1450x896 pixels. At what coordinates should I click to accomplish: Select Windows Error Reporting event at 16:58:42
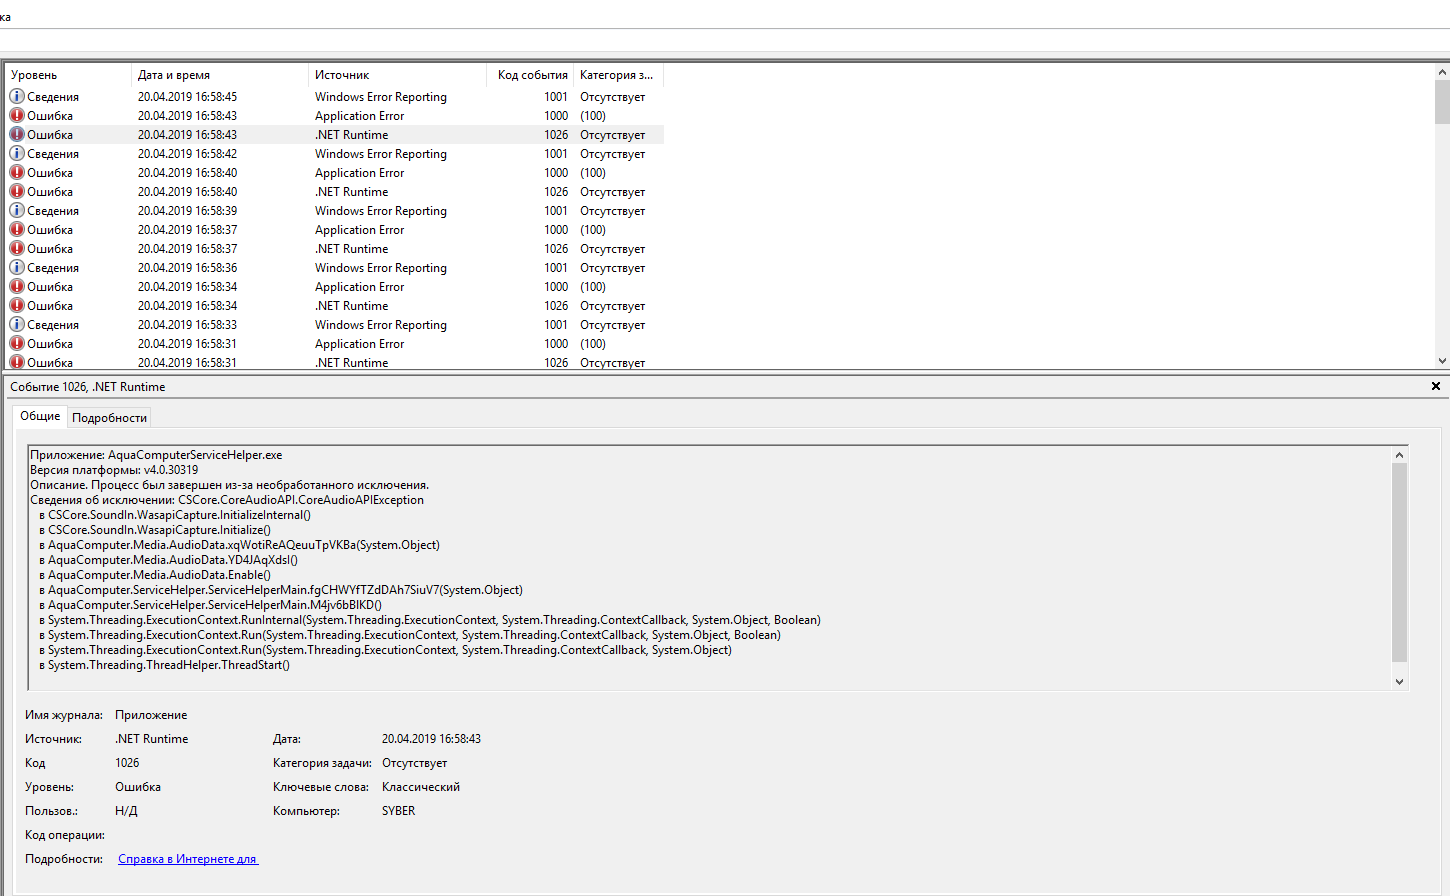(x=380, y=154)
